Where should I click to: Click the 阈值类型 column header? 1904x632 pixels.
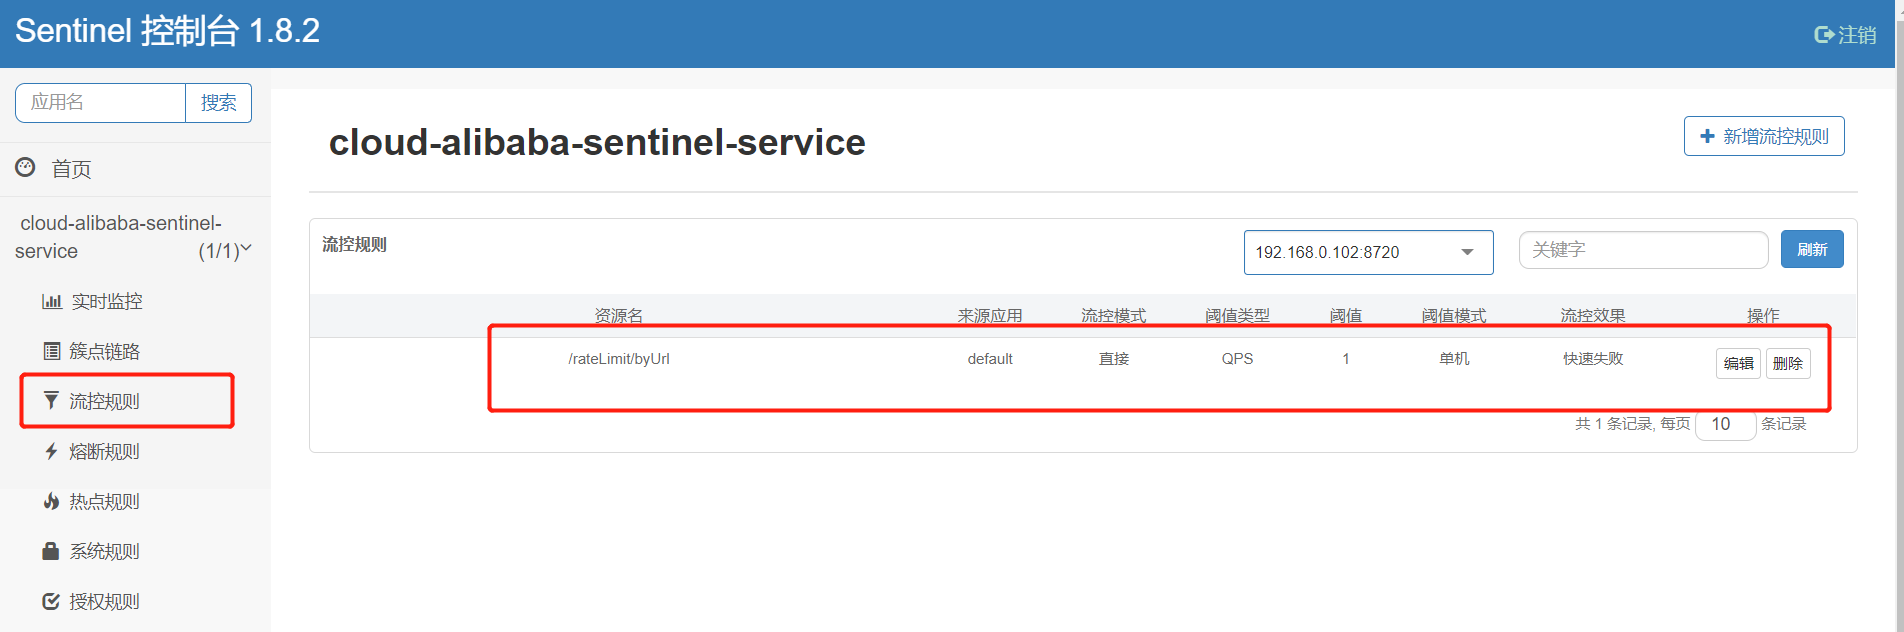[x=1237, y=316]
